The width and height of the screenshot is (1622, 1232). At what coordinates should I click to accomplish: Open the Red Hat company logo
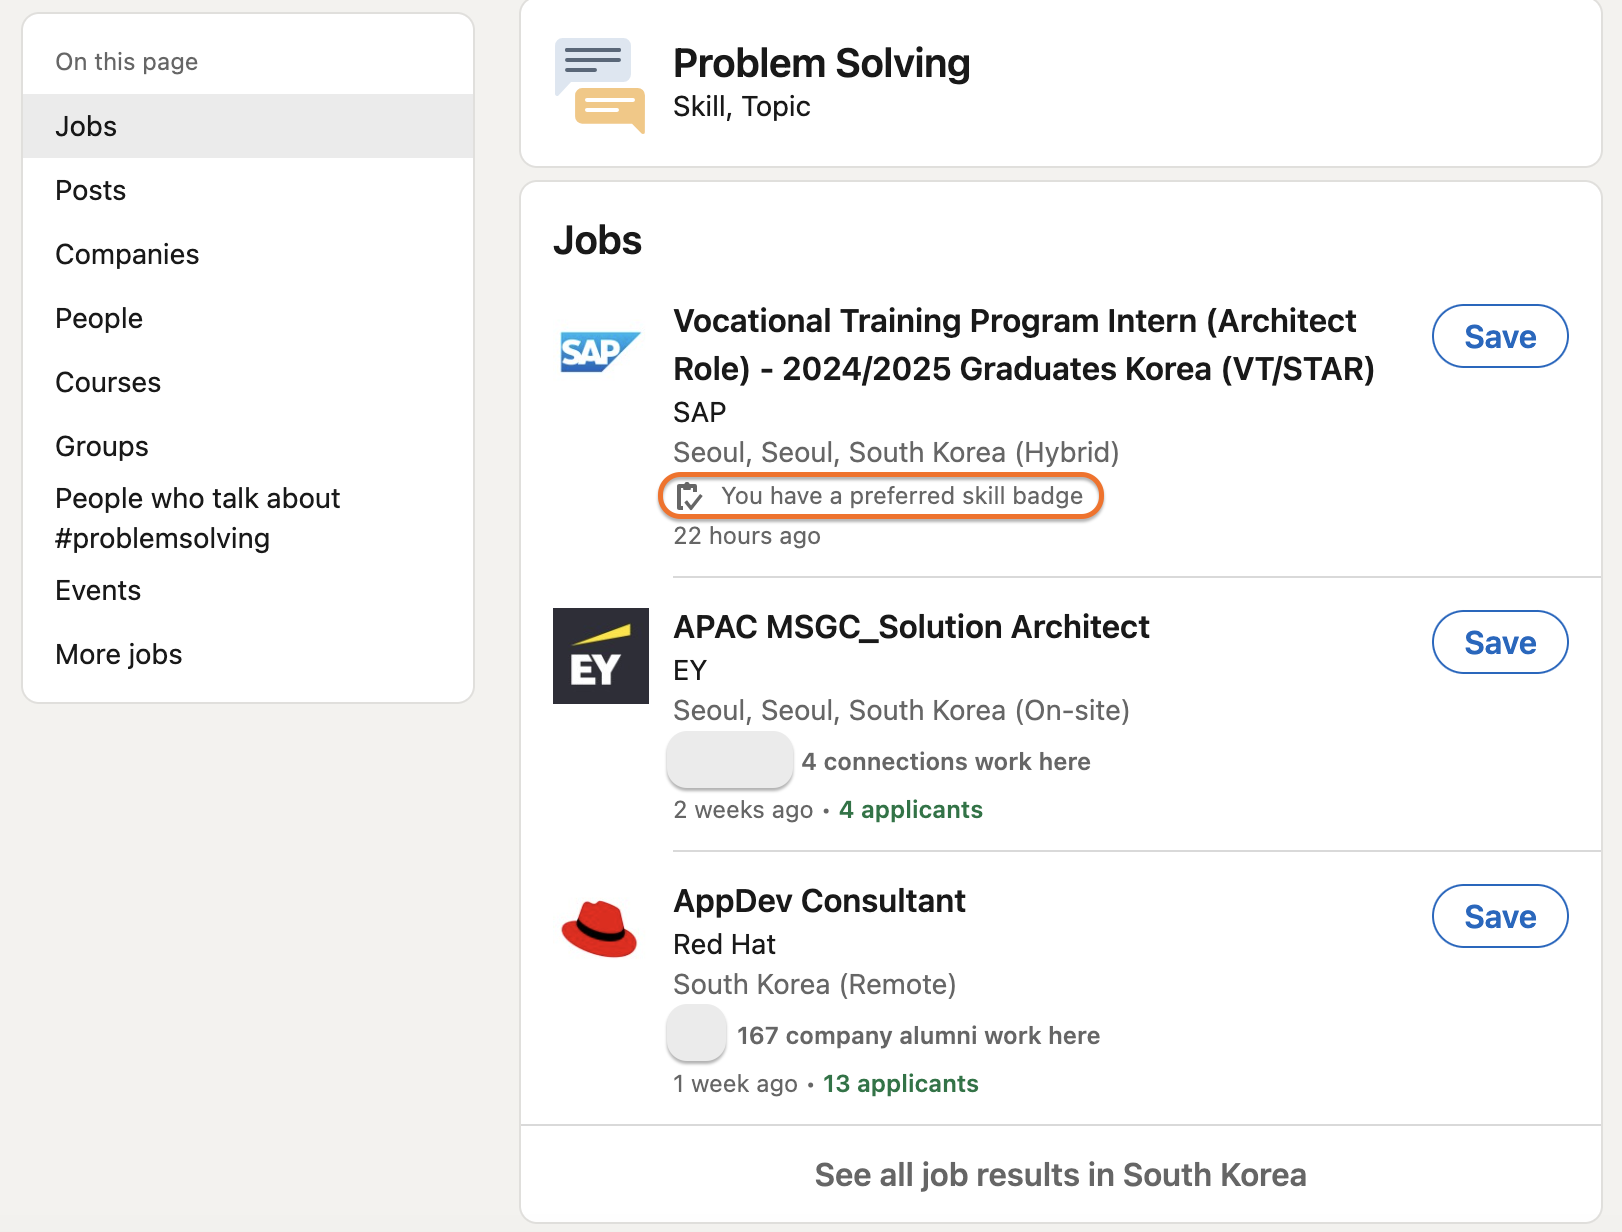pyautogui.click(x=600, y=929)
